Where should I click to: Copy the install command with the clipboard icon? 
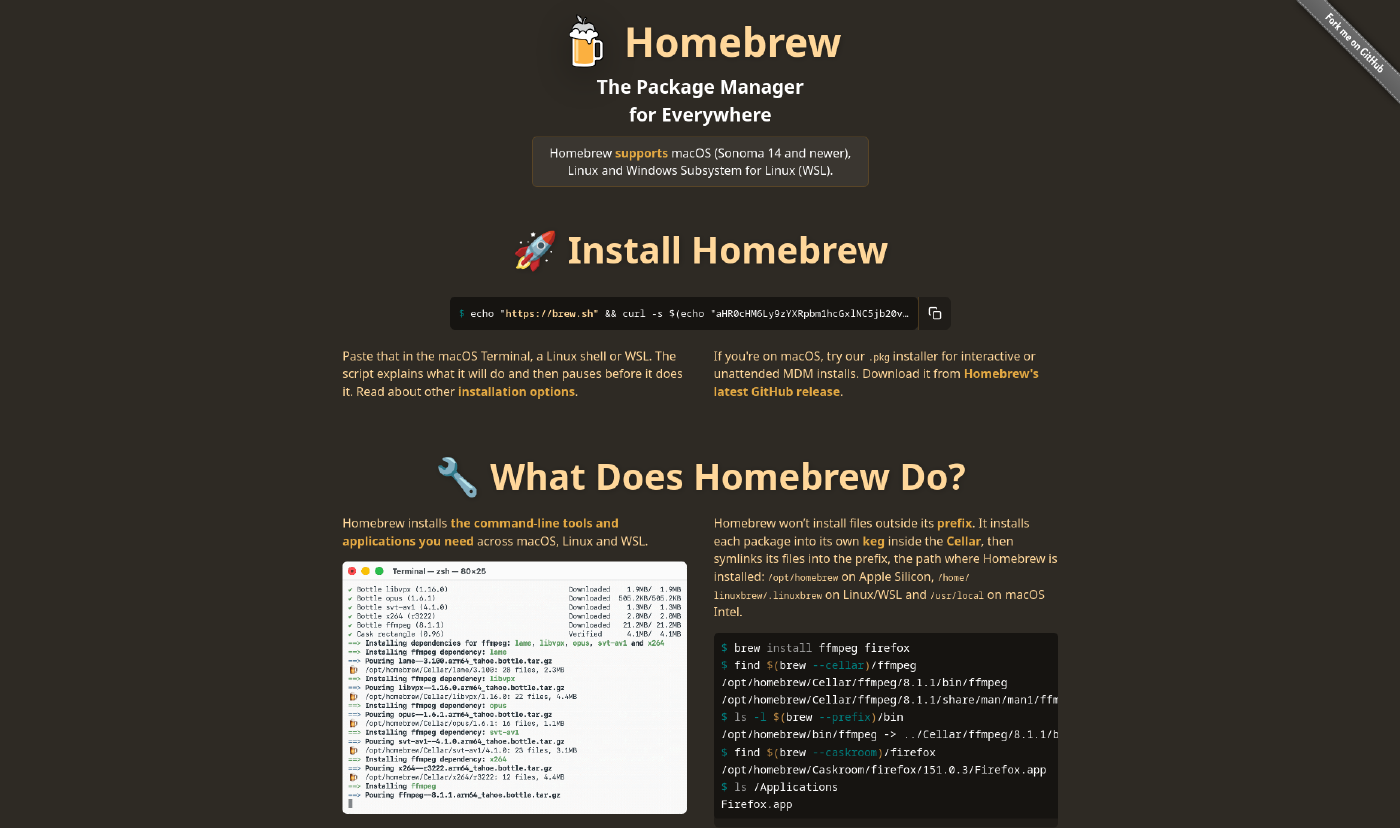pos(935,313)
